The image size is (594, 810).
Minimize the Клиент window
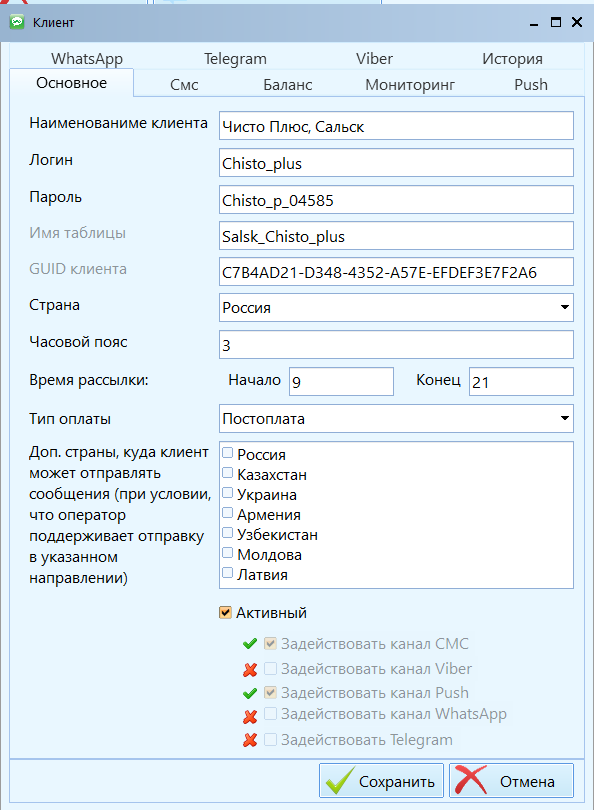pyautogui.click(x=534, y=23)
